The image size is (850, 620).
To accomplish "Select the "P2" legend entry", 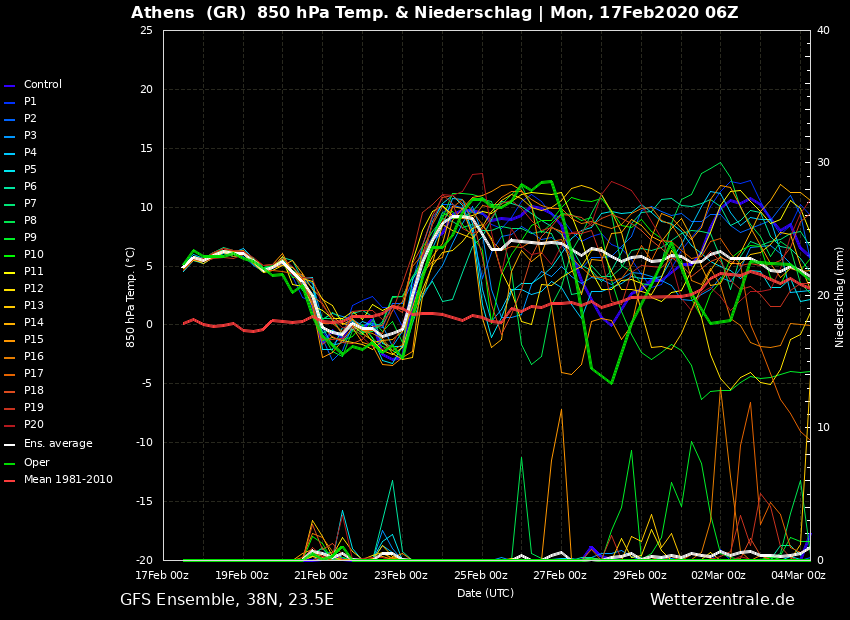I will point(30,118).
